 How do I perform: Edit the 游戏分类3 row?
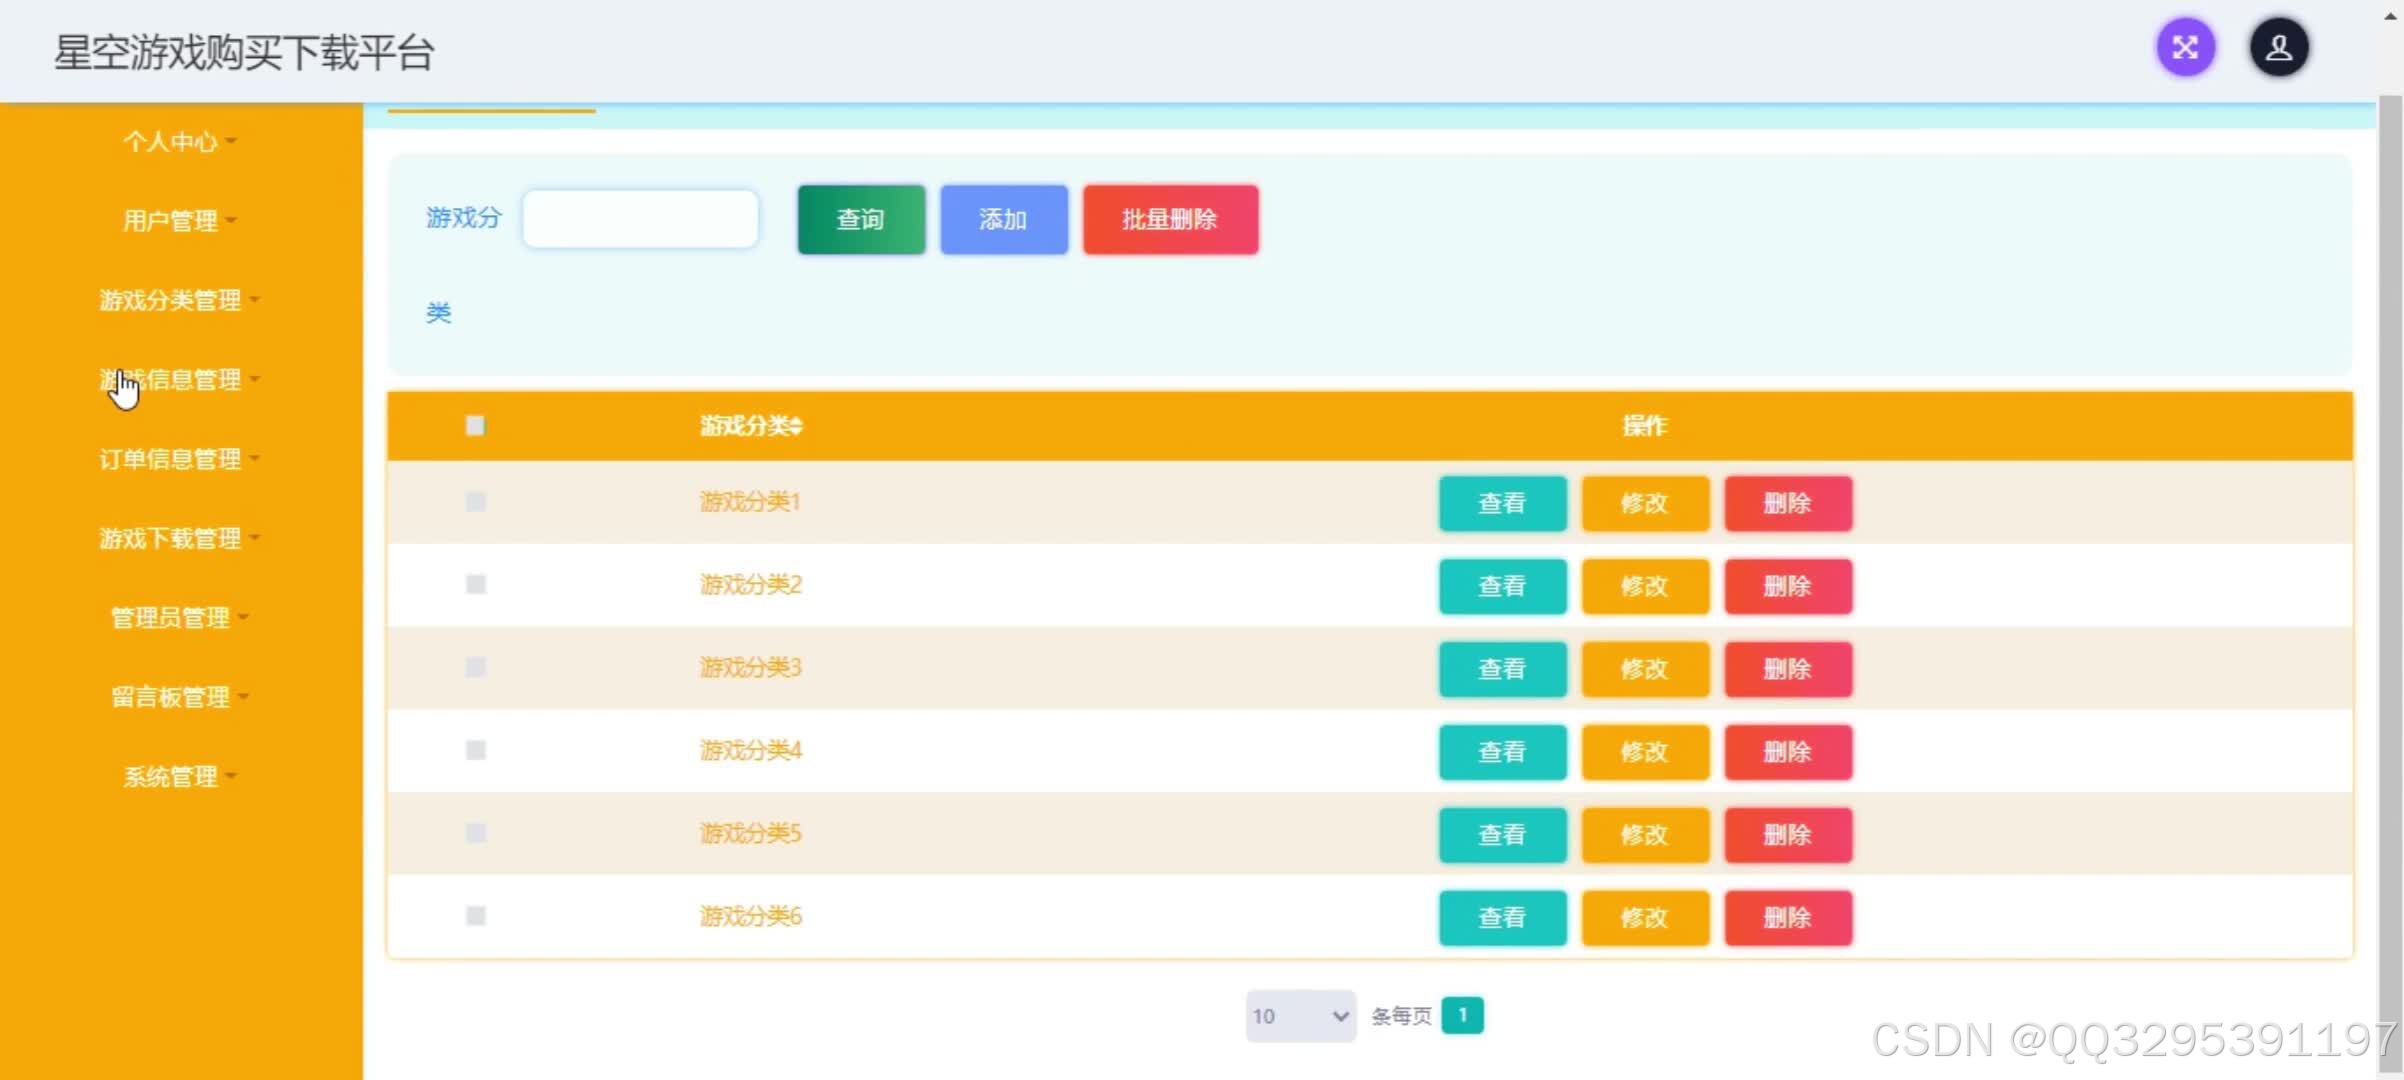[1645, 670]
